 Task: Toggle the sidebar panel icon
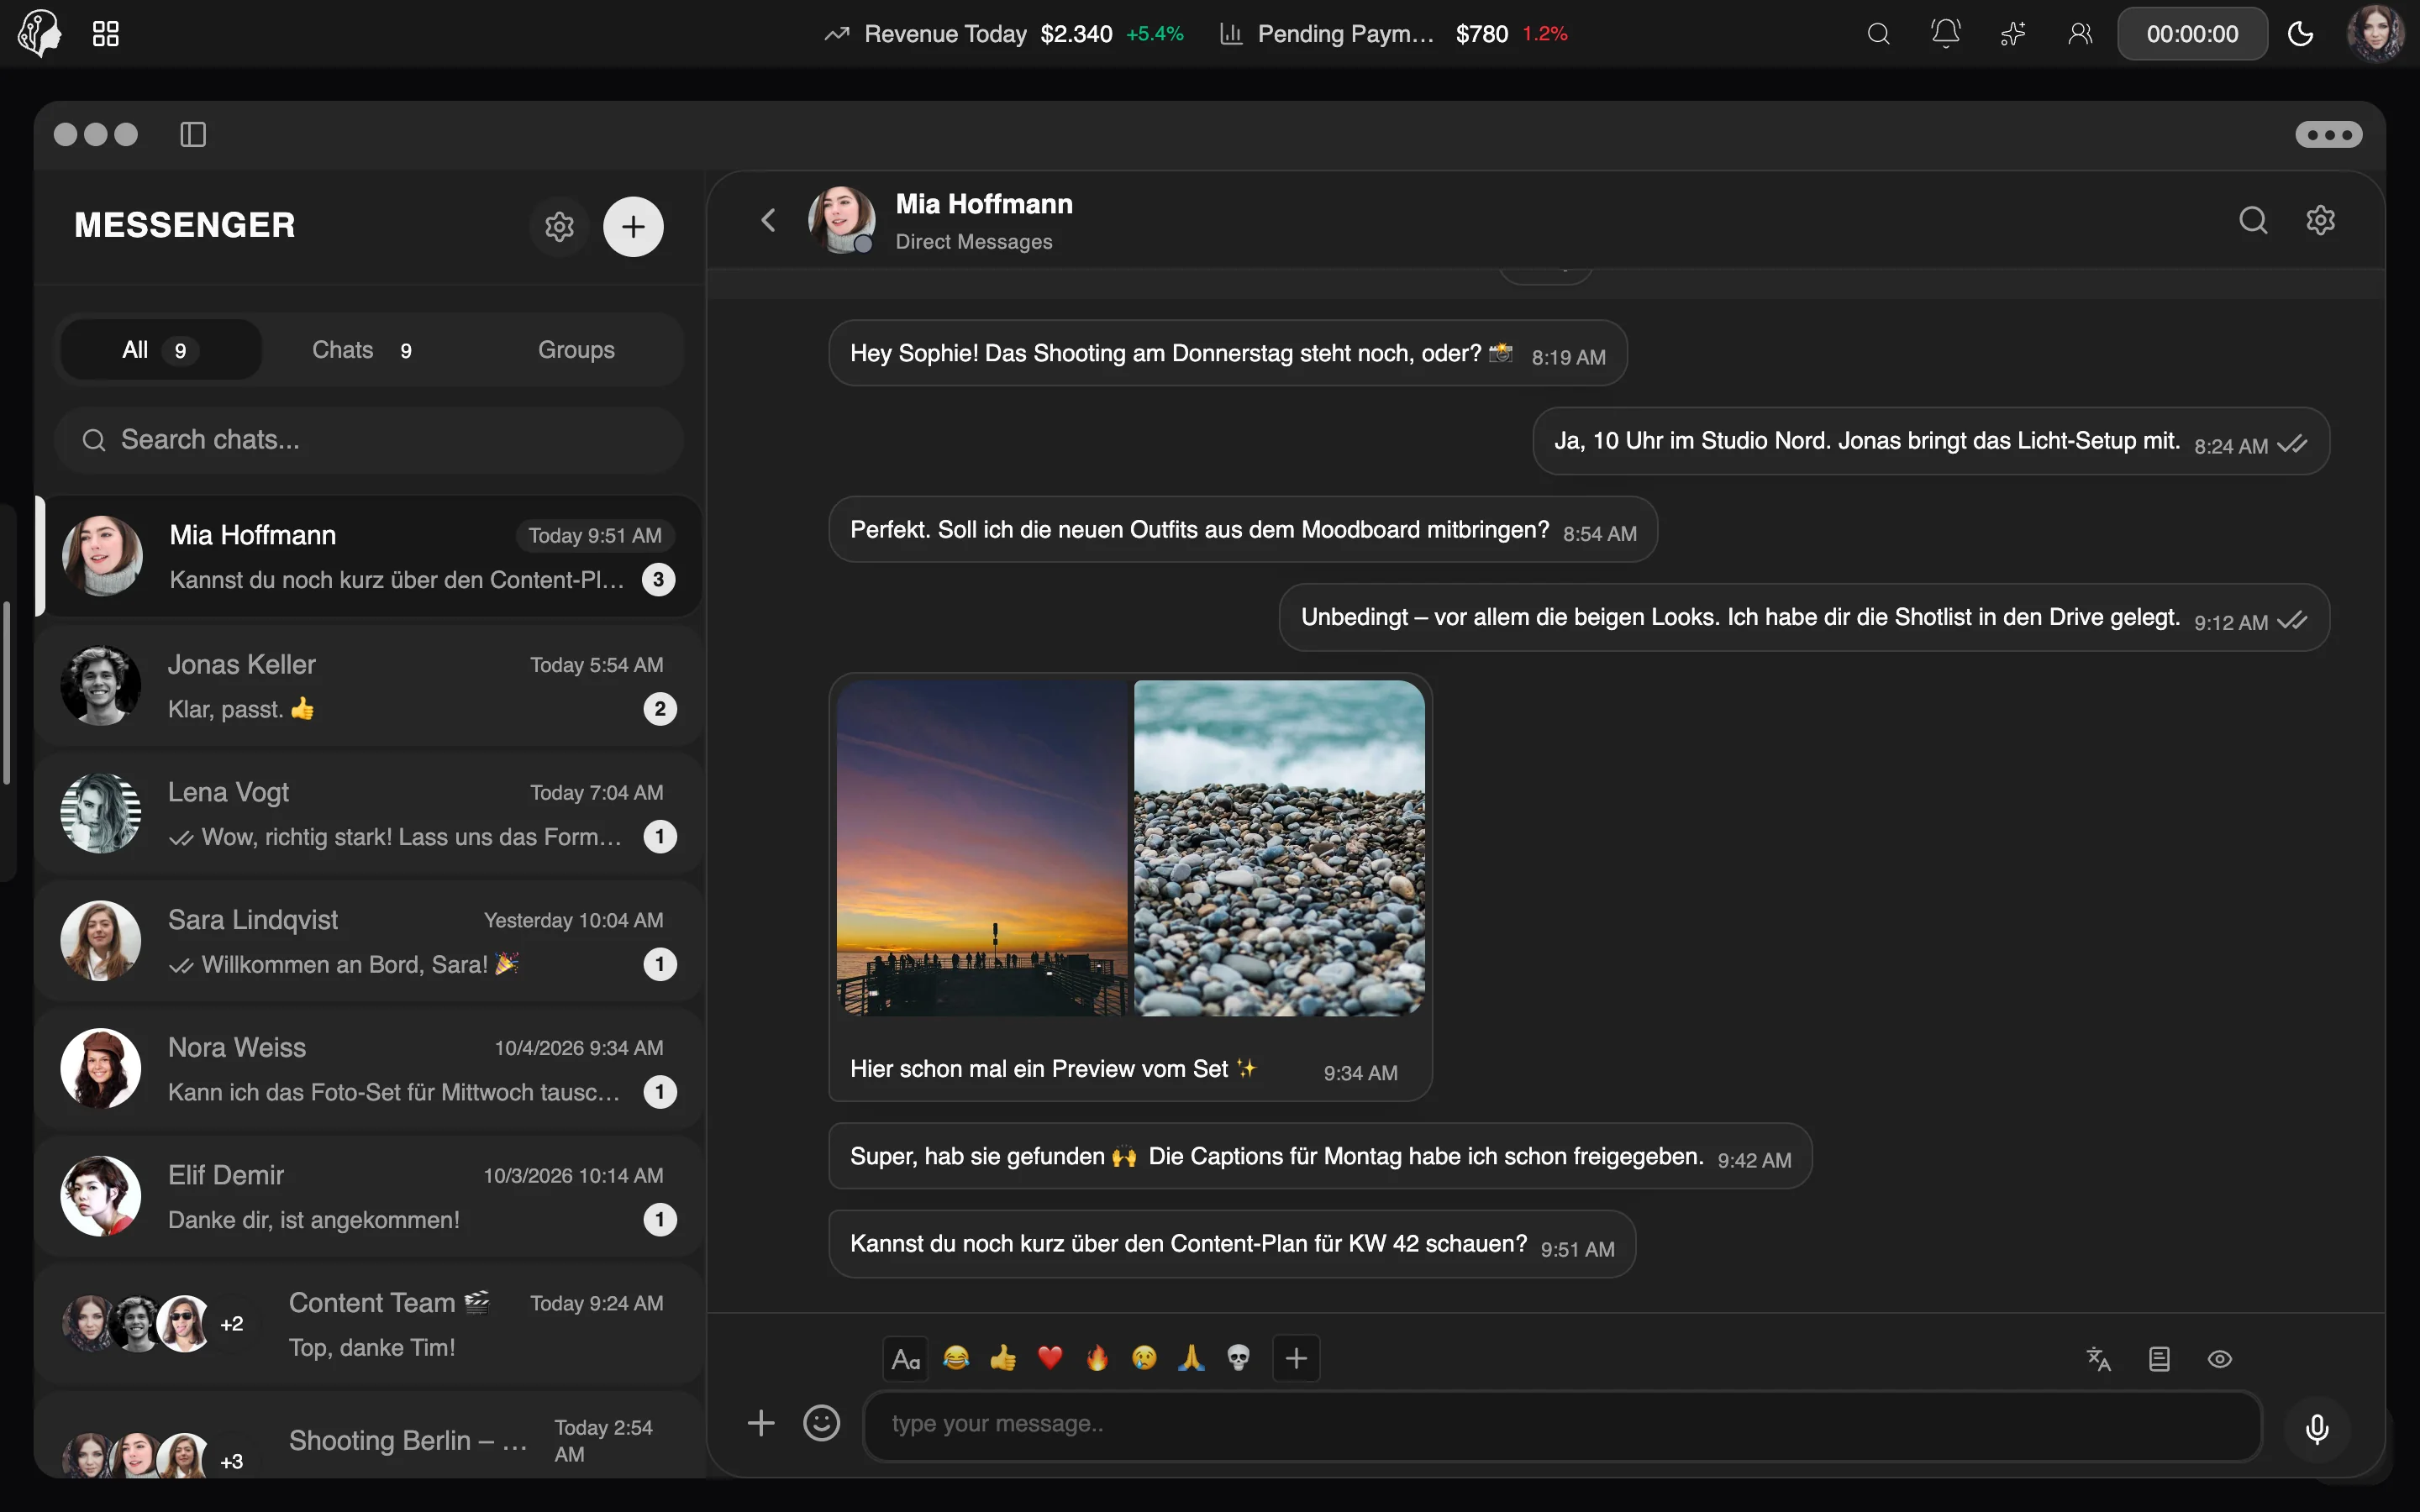(x=193, y=134)
